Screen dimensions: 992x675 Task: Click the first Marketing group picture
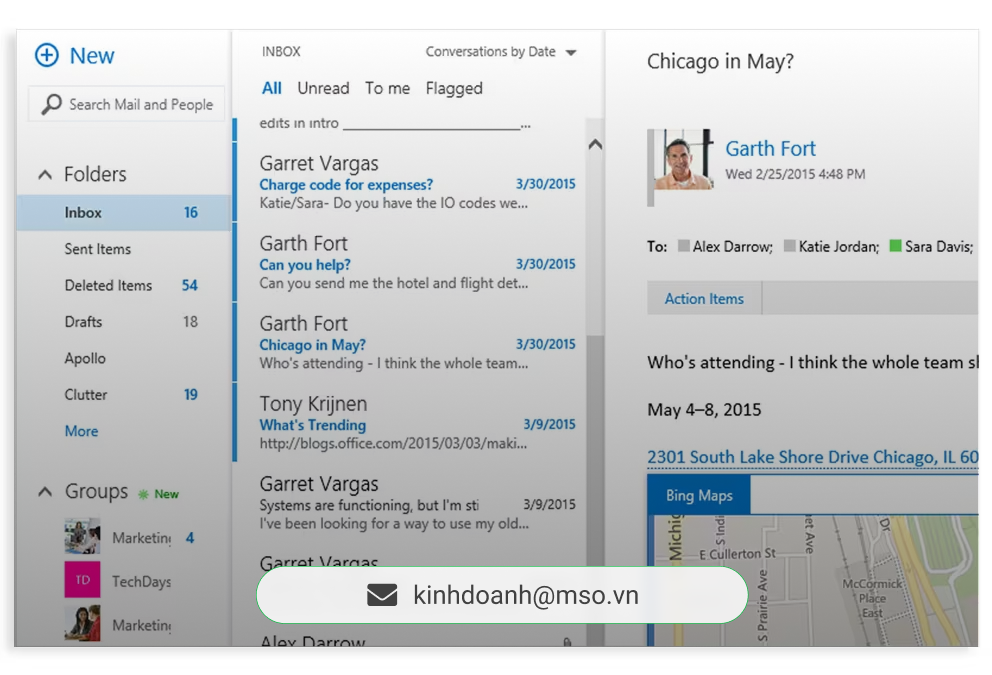[x=82, y=537]
